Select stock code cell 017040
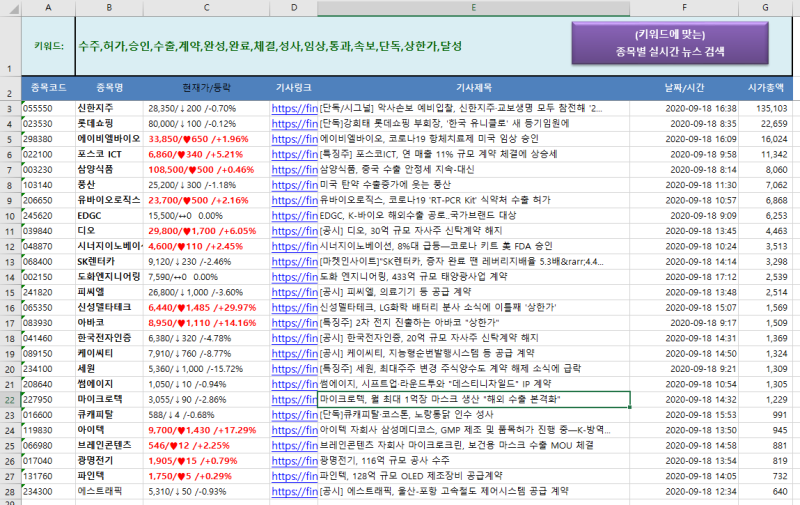Image resolution: width=800 pixels, height=505 pixels. pyautogui.click(x=48, y=461)
